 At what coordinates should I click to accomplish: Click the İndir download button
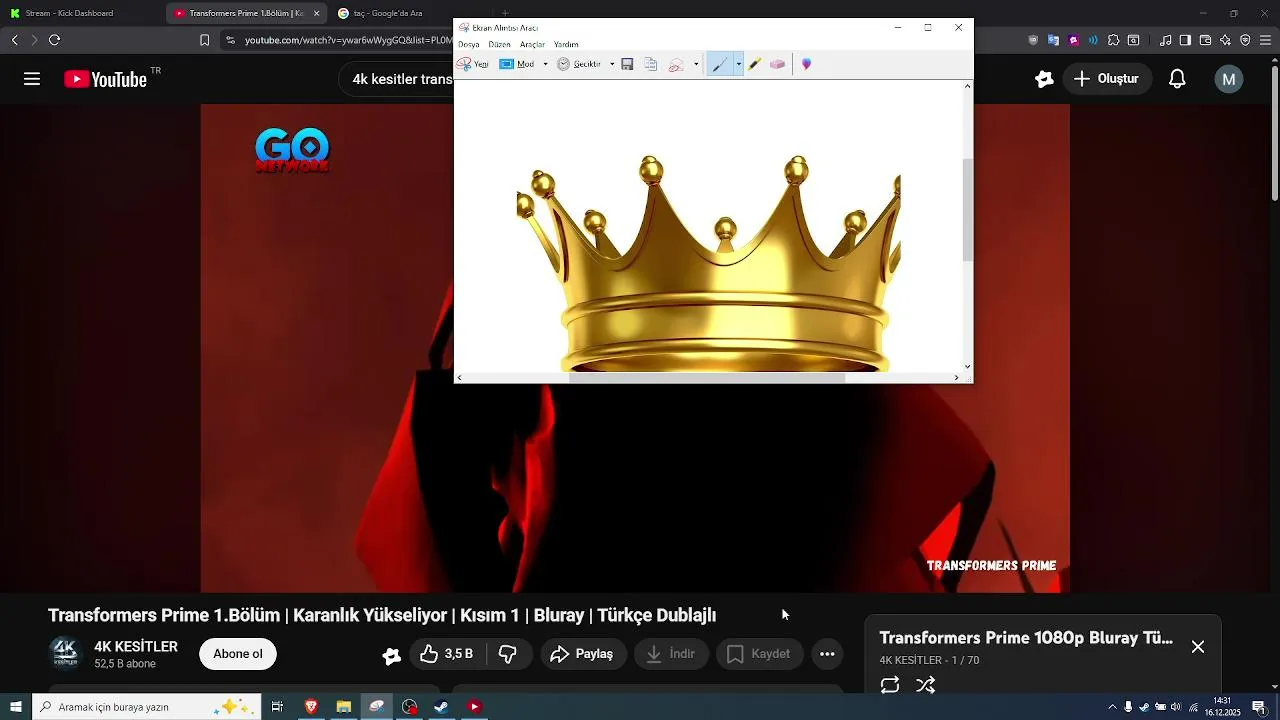(x=671, y=654)
